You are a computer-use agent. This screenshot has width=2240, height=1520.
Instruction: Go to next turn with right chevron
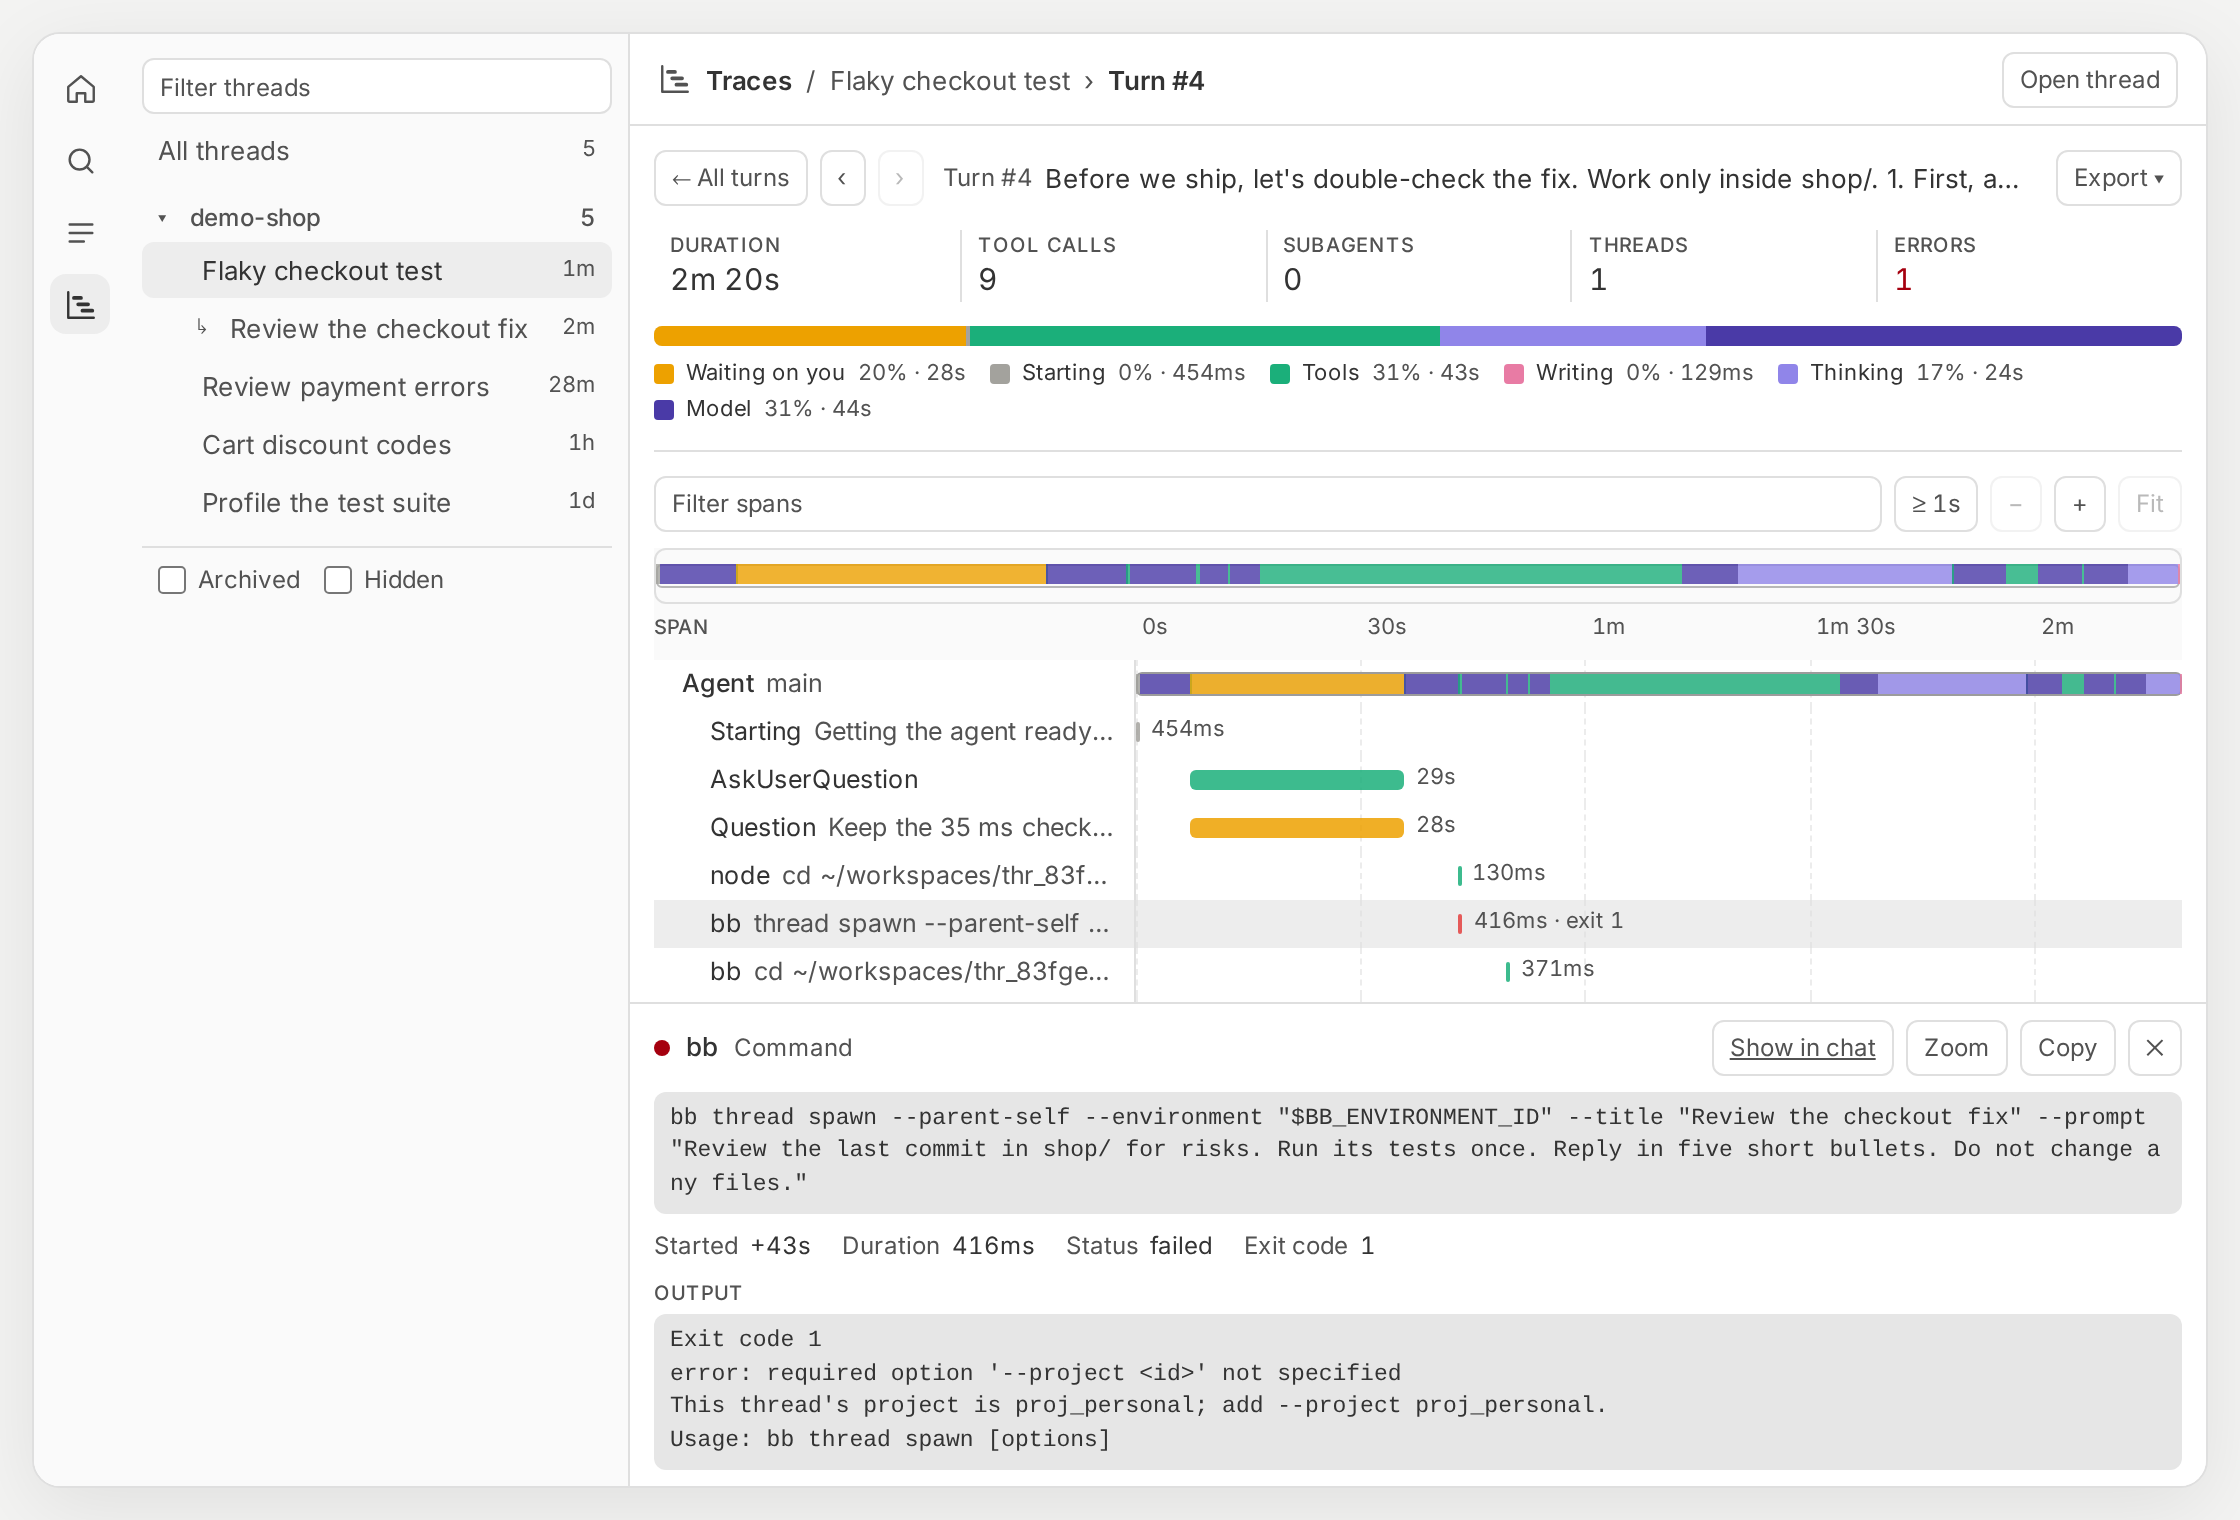tap(900, 178)
